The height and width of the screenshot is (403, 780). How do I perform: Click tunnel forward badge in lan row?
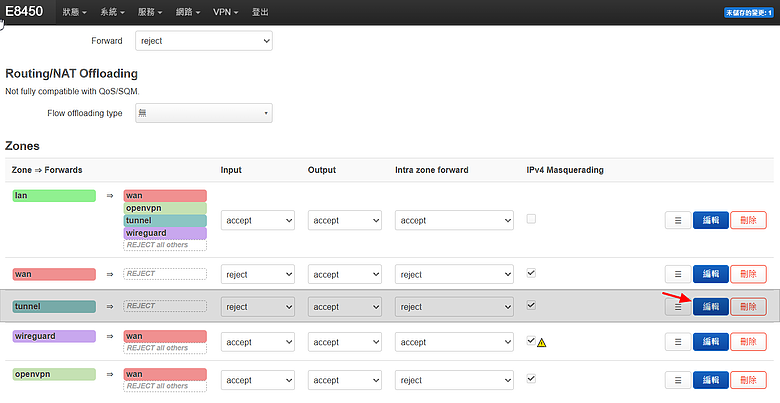(165, 220)
